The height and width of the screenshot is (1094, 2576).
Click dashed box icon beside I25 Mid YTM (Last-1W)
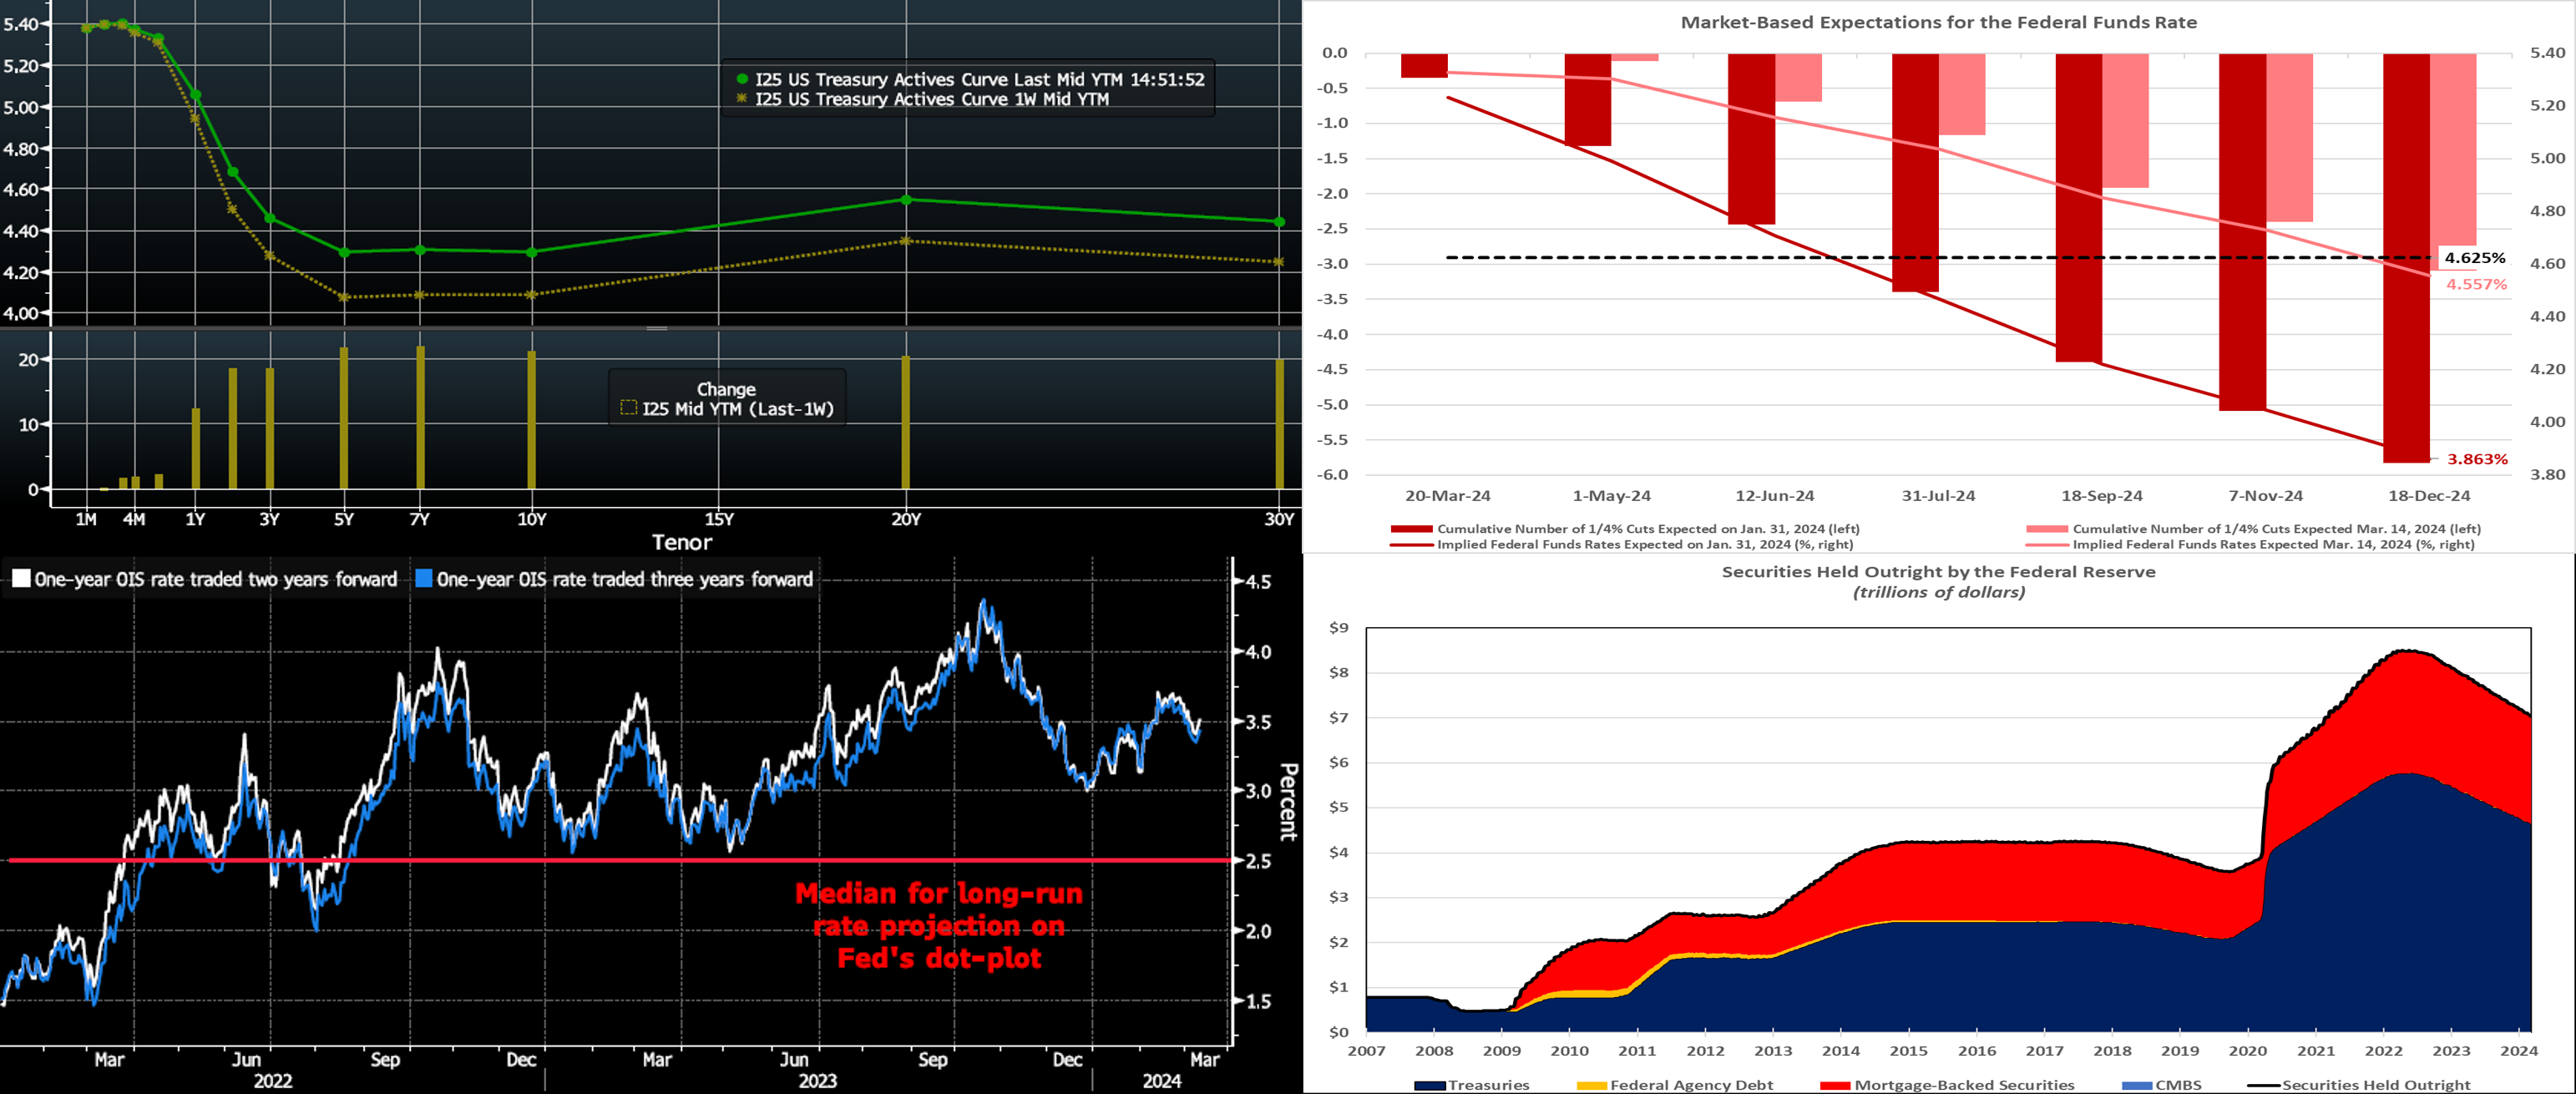[x=629, y=408]
